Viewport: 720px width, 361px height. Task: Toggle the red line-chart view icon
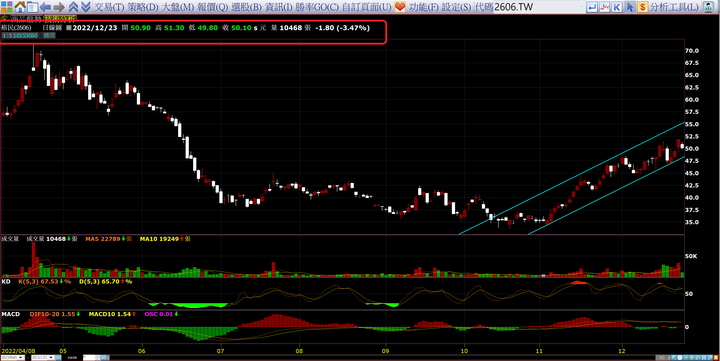[x=604, y=7]
